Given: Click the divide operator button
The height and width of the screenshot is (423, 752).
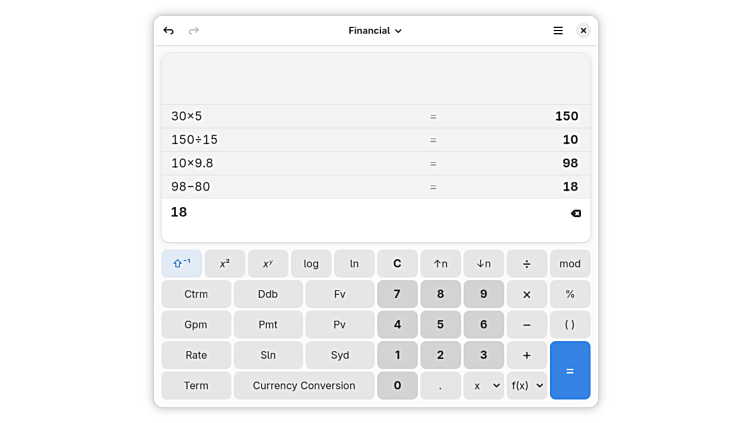Looking at the screenshot, I should click(526, 264).
